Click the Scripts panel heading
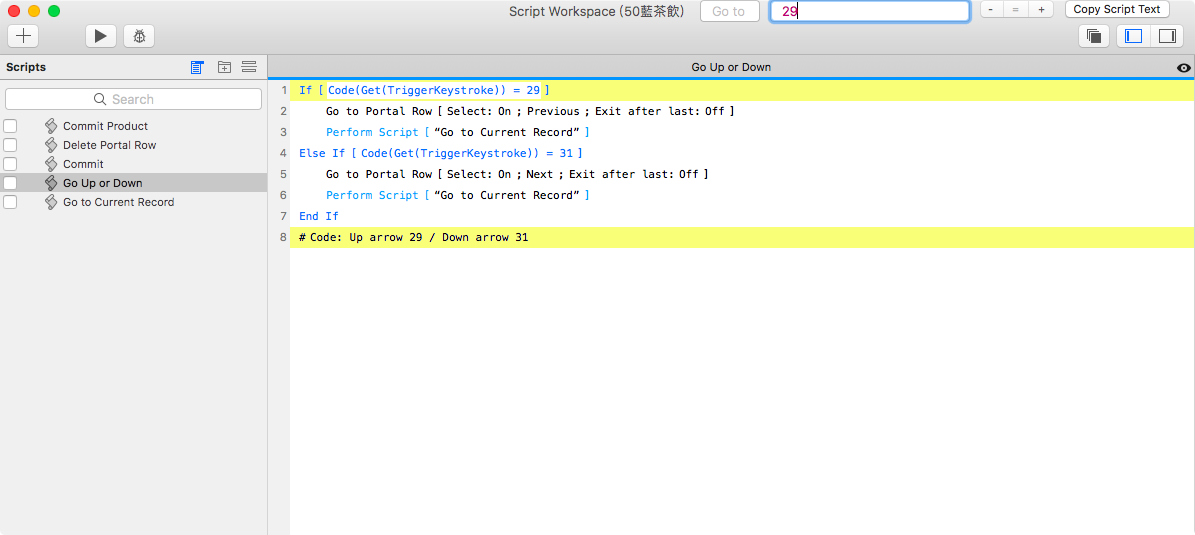Viewport: 1195px width, 535px height. tap(26, 67)
